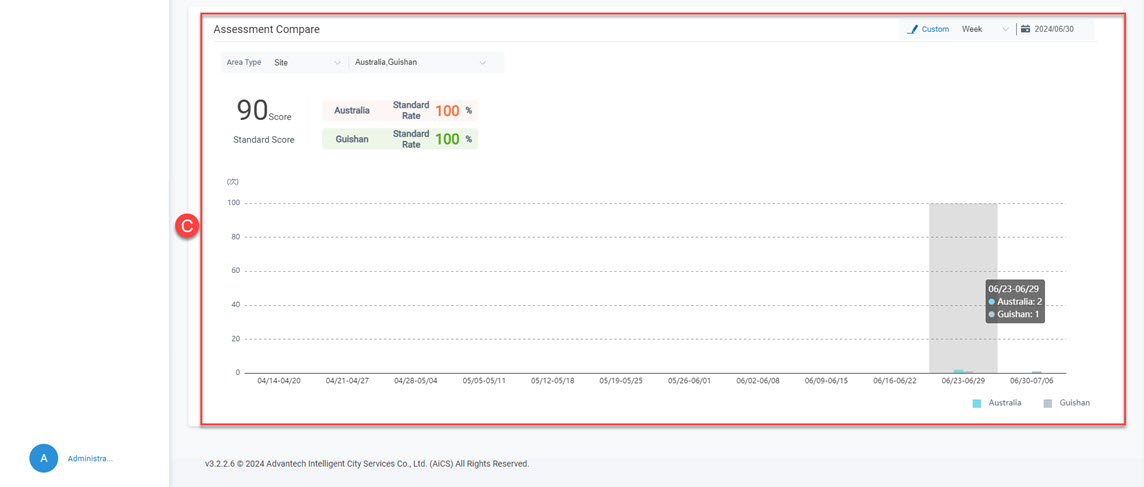Click the 05/26-06/01 axis label
The width and height of the screenshot is (1144, 487).
tap(689, 381)
